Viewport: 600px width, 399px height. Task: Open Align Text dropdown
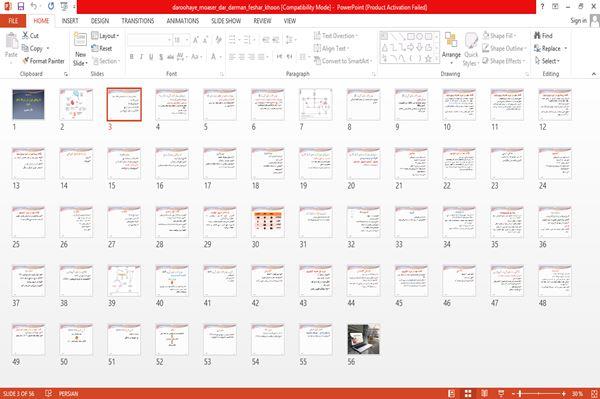332,48
